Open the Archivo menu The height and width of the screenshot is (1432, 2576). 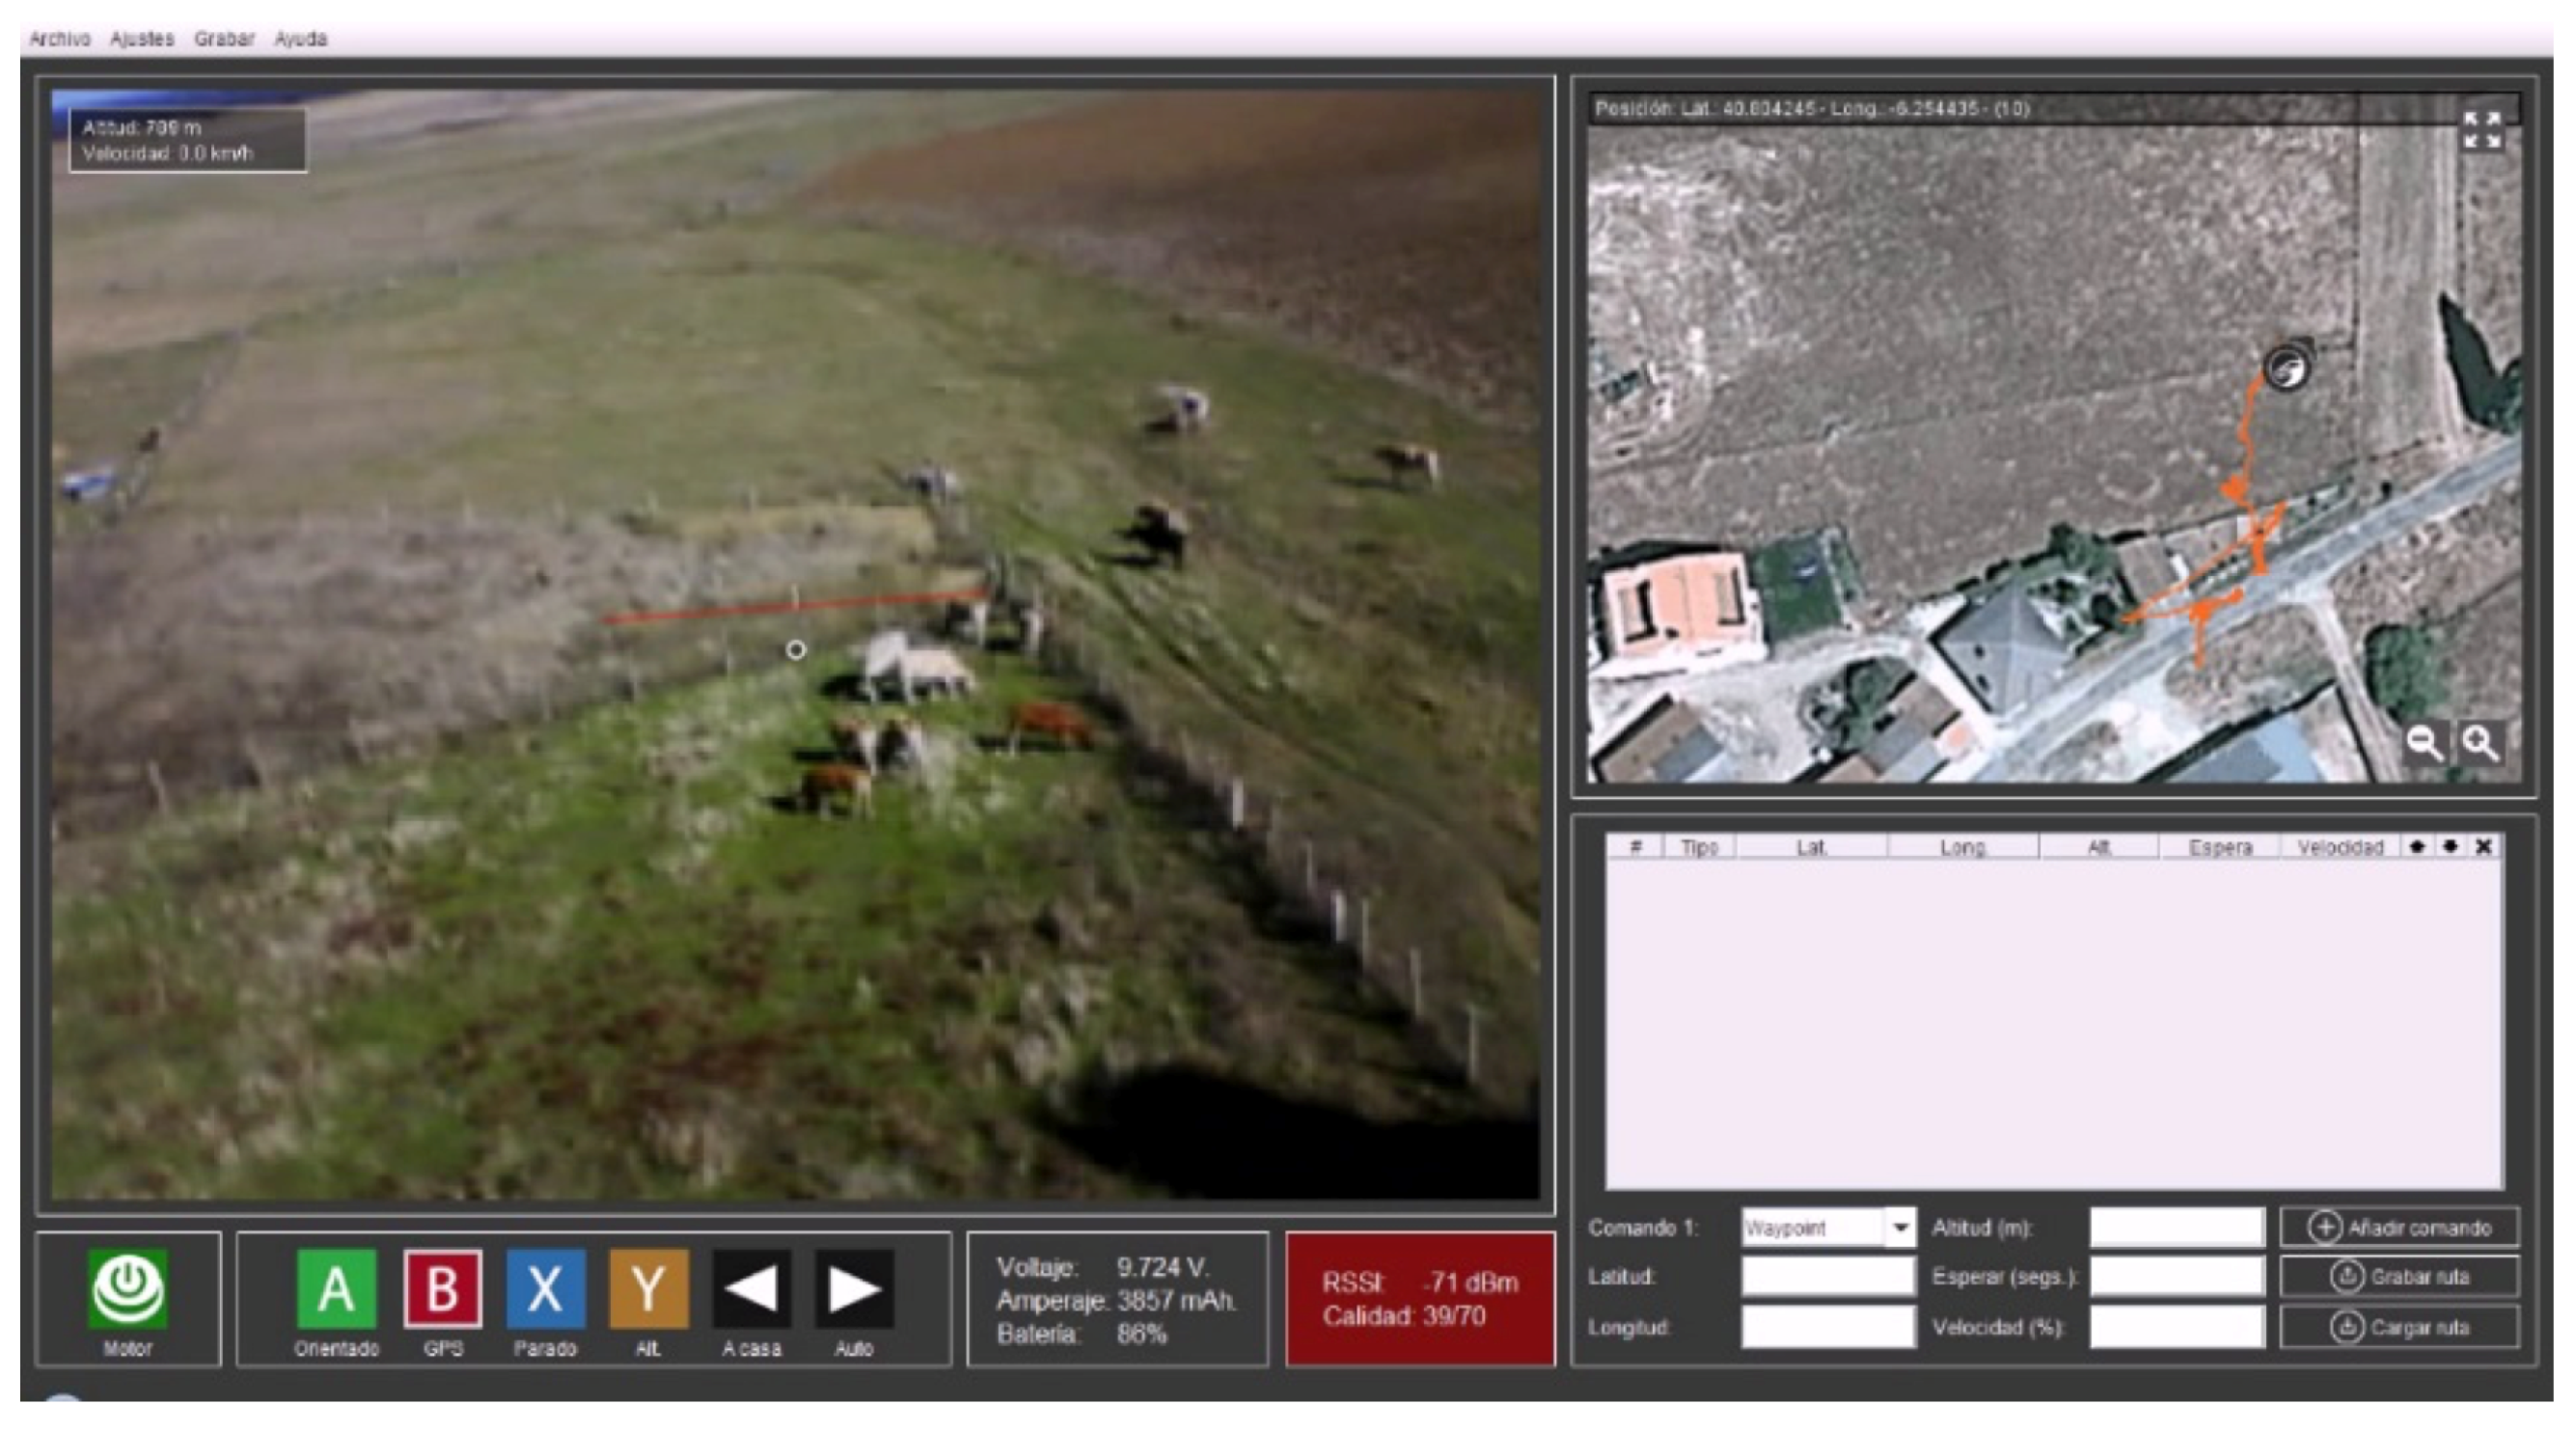coord(60,39)
